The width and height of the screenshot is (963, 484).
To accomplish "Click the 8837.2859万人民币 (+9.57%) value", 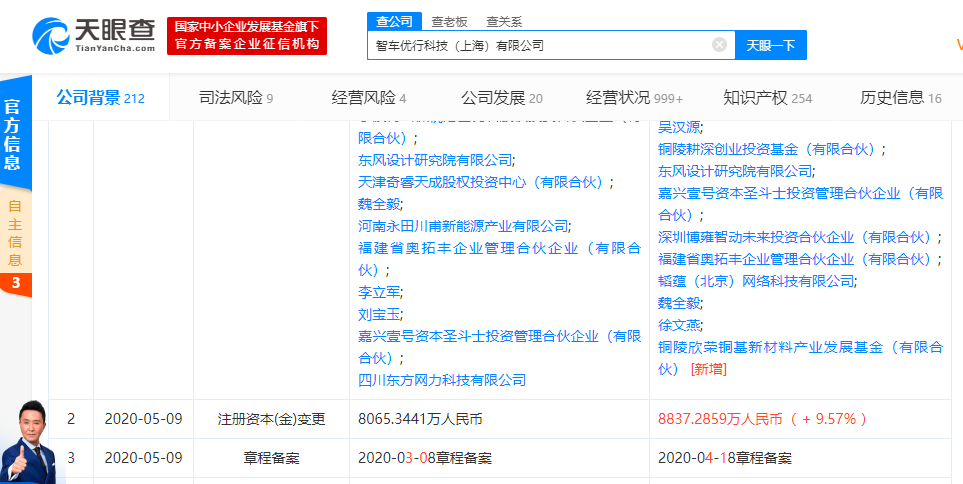I will [x=762, y=420].
